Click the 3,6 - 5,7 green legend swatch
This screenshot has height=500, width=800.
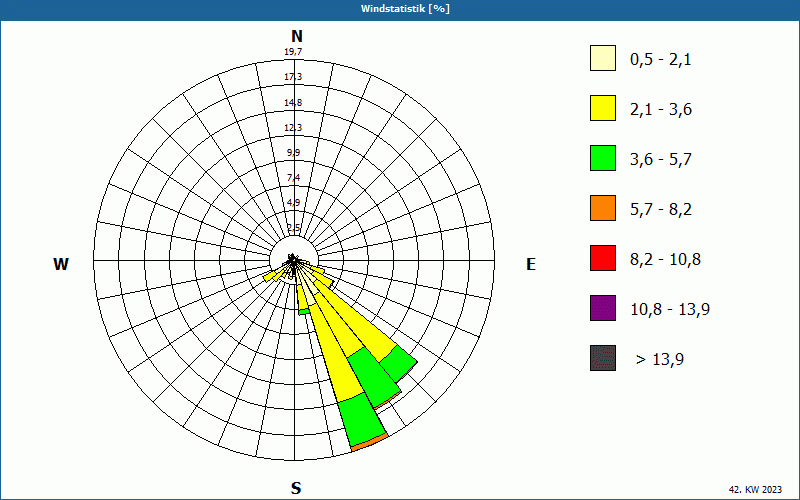(x=603, y=158)
